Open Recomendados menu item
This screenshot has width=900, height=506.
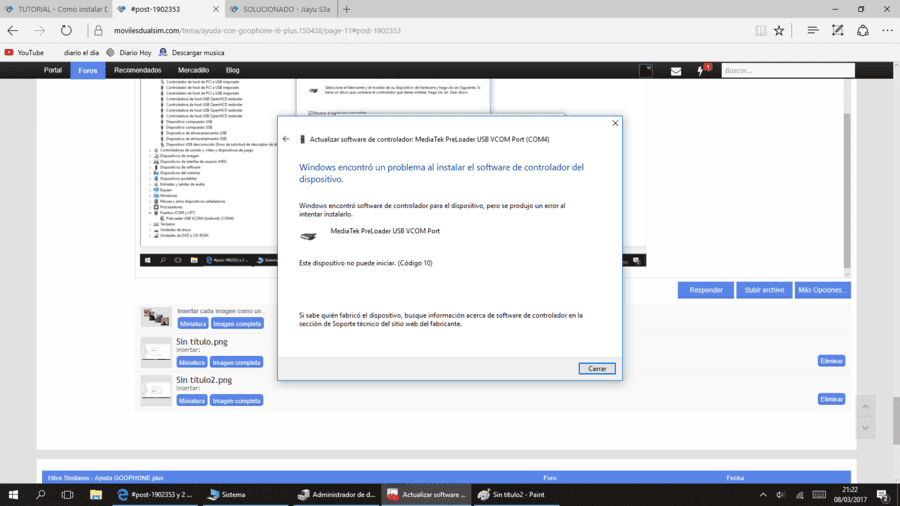[138, 70]
